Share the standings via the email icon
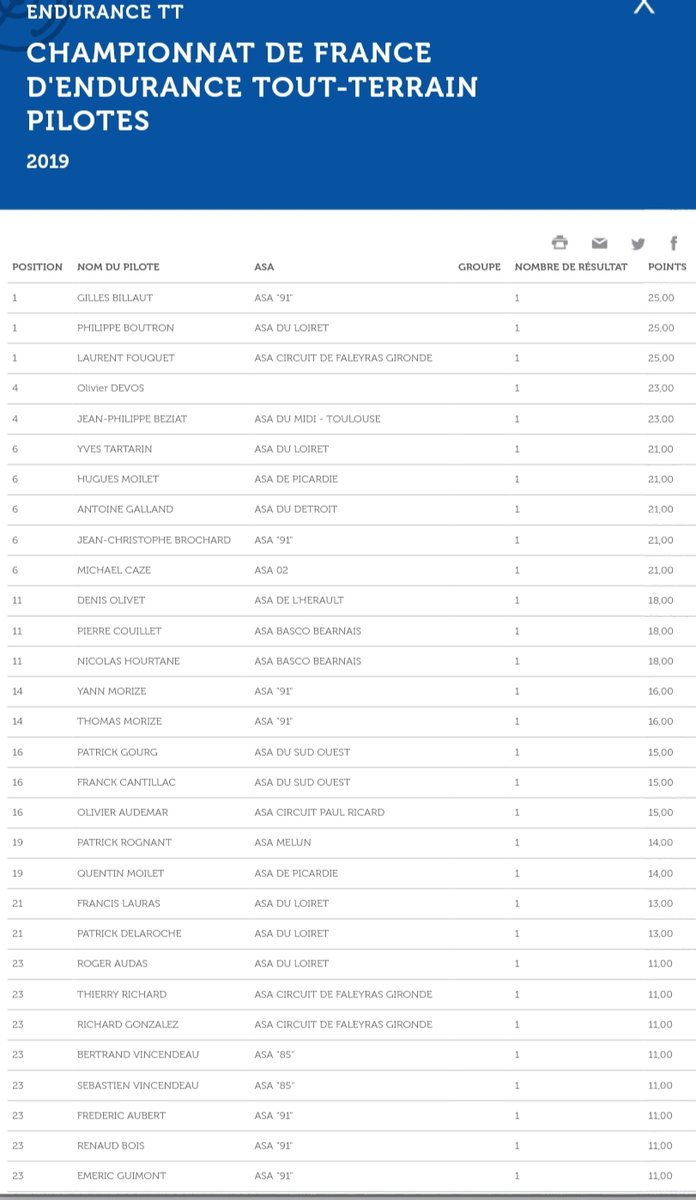 coord(599,243)
